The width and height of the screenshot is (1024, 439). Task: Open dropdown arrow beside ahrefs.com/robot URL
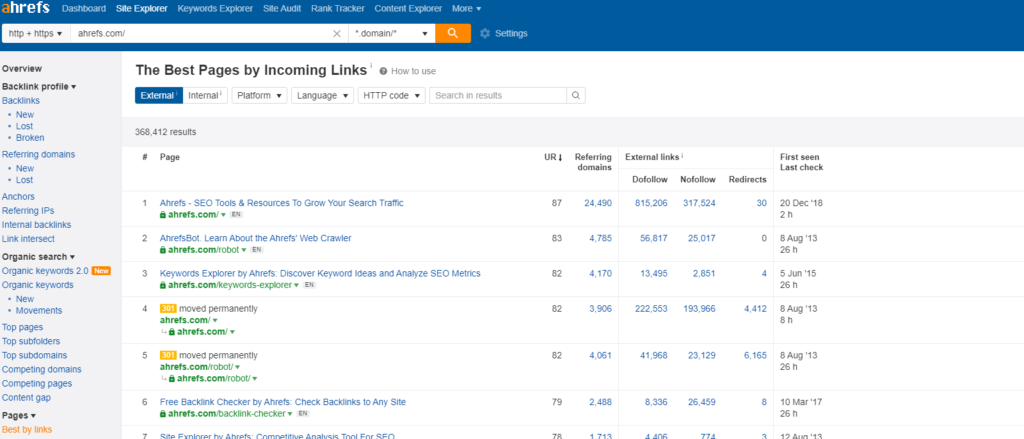244,250
